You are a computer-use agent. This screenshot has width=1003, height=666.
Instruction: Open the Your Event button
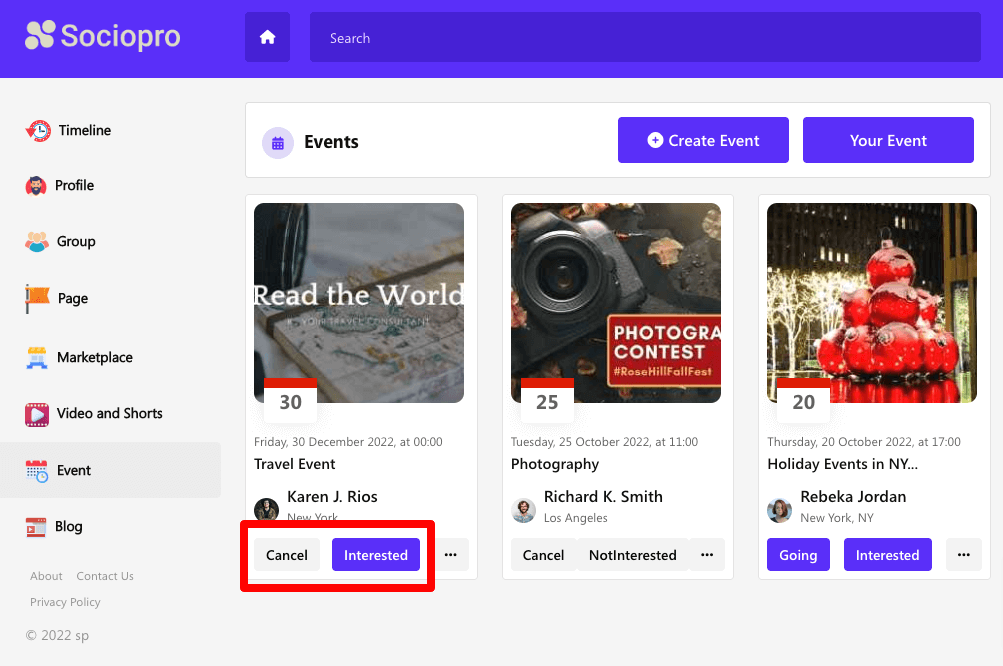[888, 140]
